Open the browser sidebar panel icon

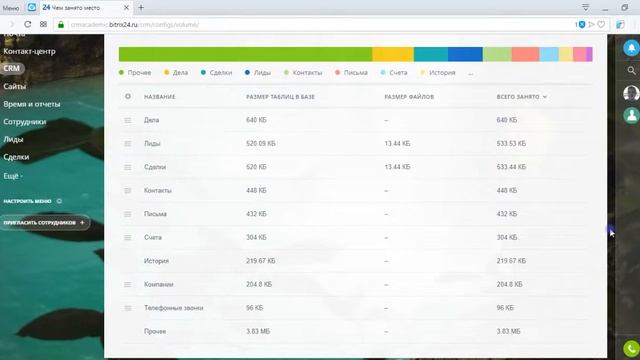click(x=620, y=24)
